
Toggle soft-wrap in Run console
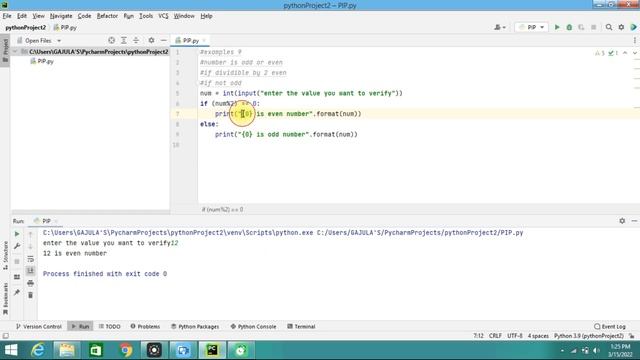pos(31,259)
